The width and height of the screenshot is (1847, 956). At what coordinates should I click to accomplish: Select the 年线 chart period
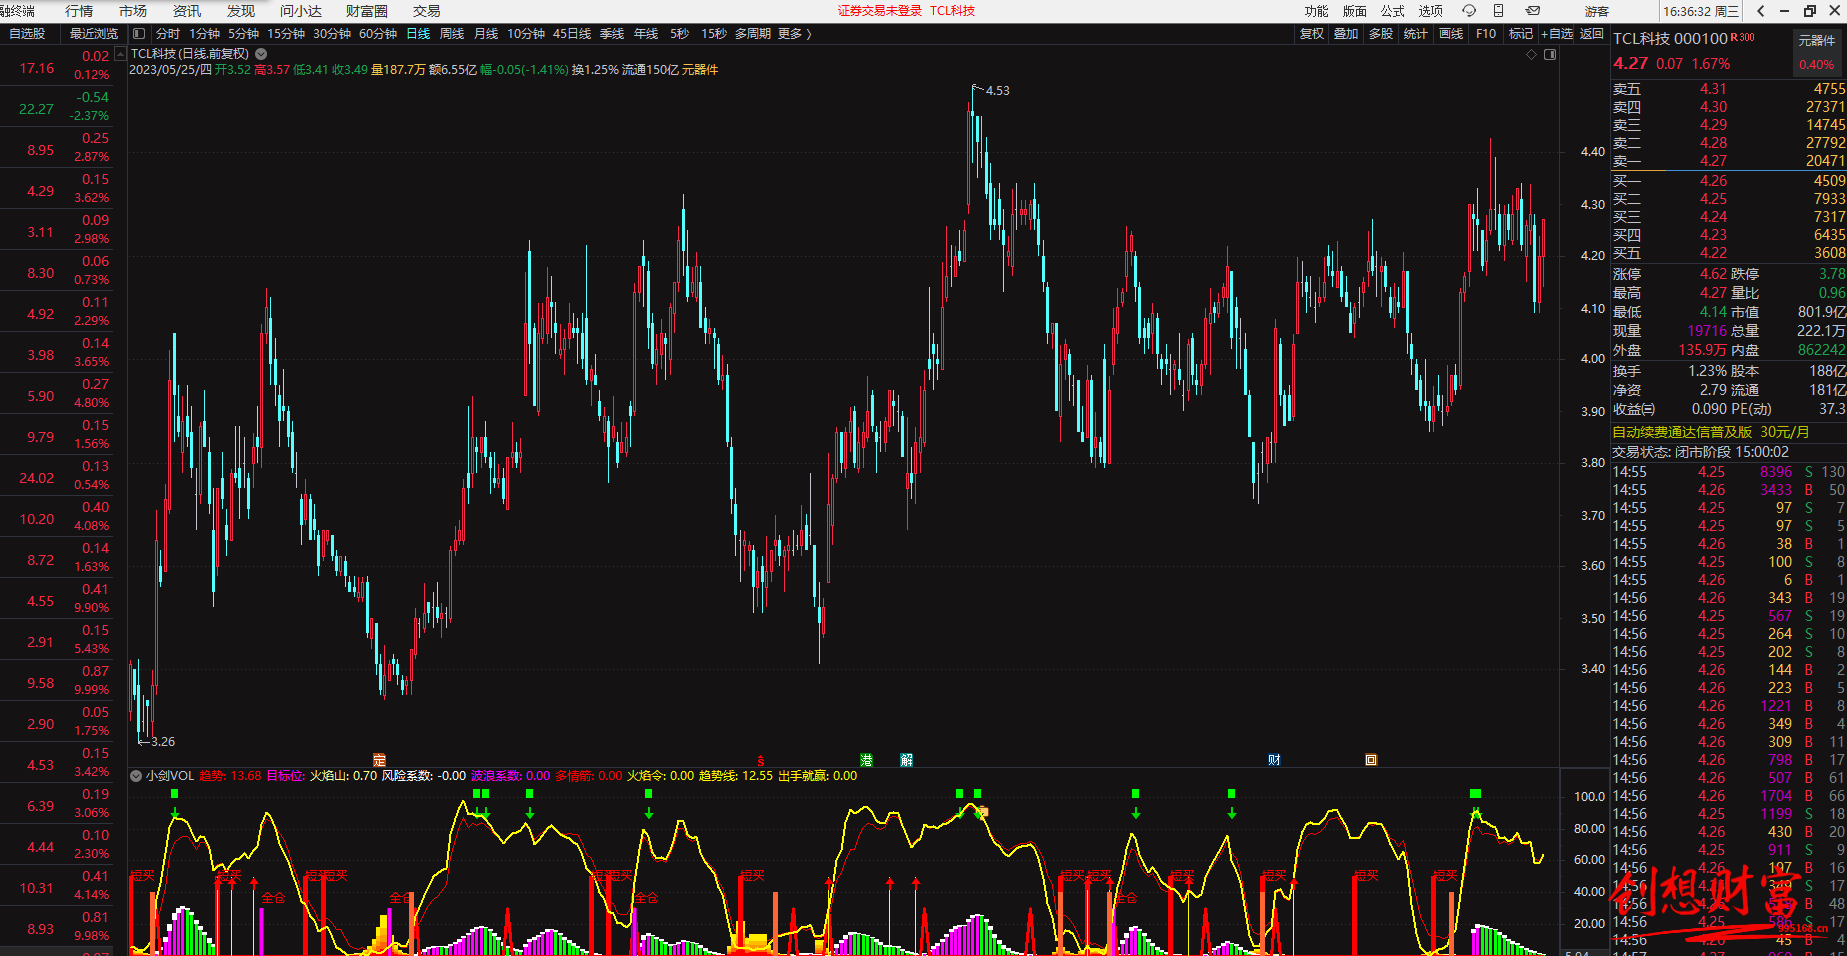tap(646, 34)
